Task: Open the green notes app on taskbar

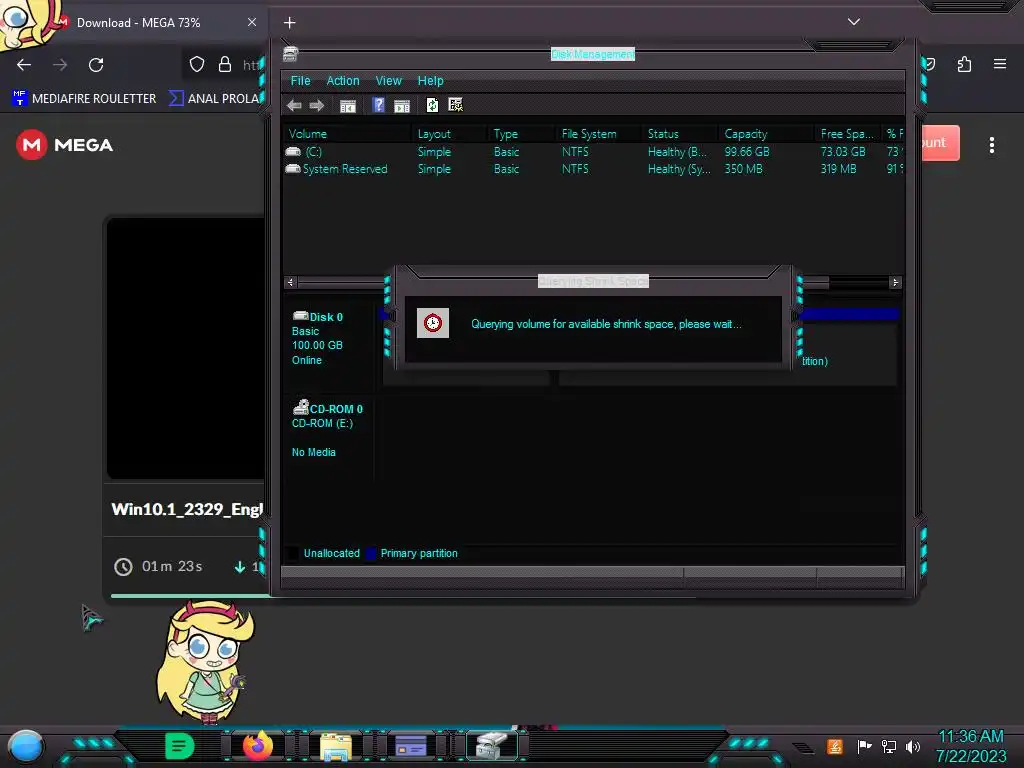Action: click(180, 746)
